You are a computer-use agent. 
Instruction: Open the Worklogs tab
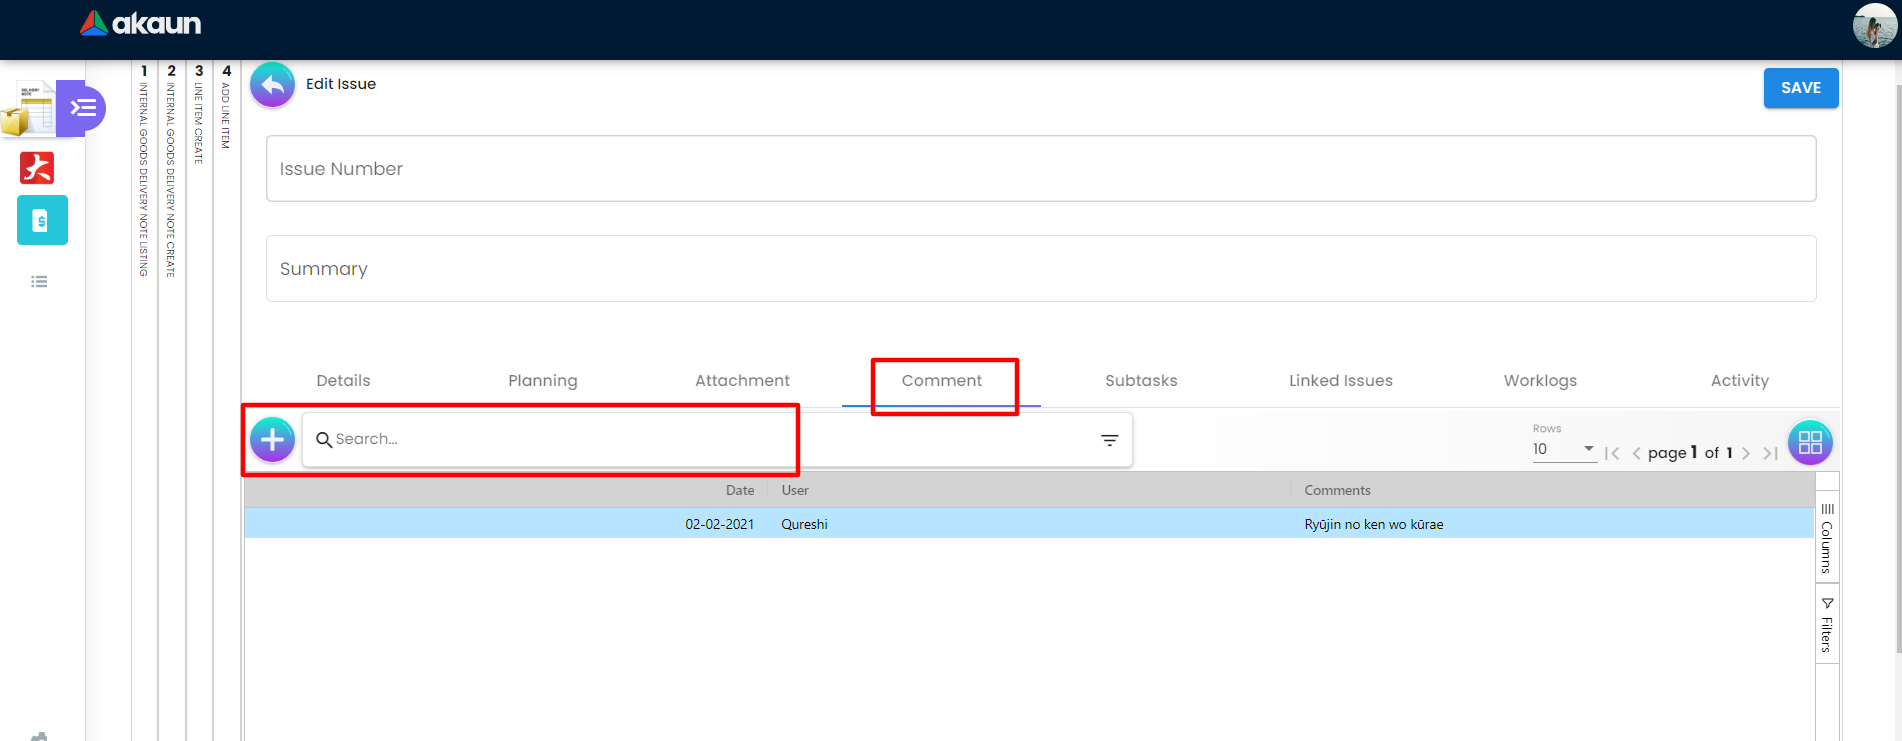(1540, 380)
